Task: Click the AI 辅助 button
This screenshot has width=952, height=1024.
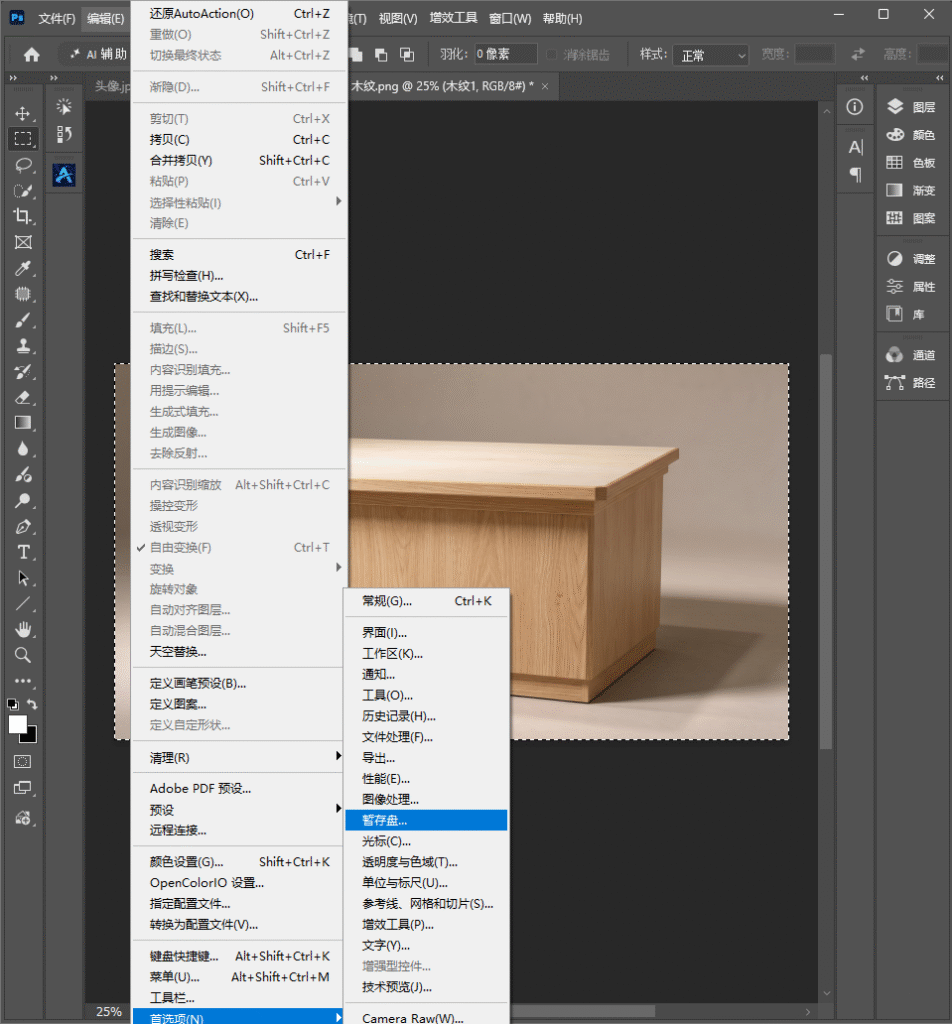Action: (98, 55)
